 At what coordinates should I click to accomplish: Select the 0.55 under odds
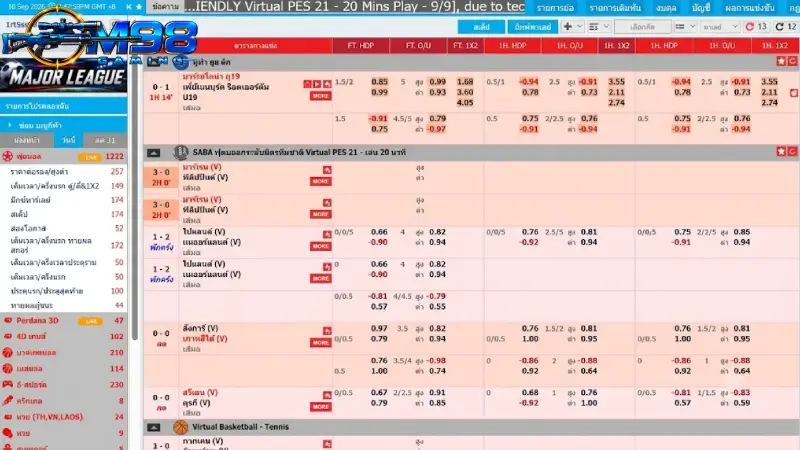[437, 307]
